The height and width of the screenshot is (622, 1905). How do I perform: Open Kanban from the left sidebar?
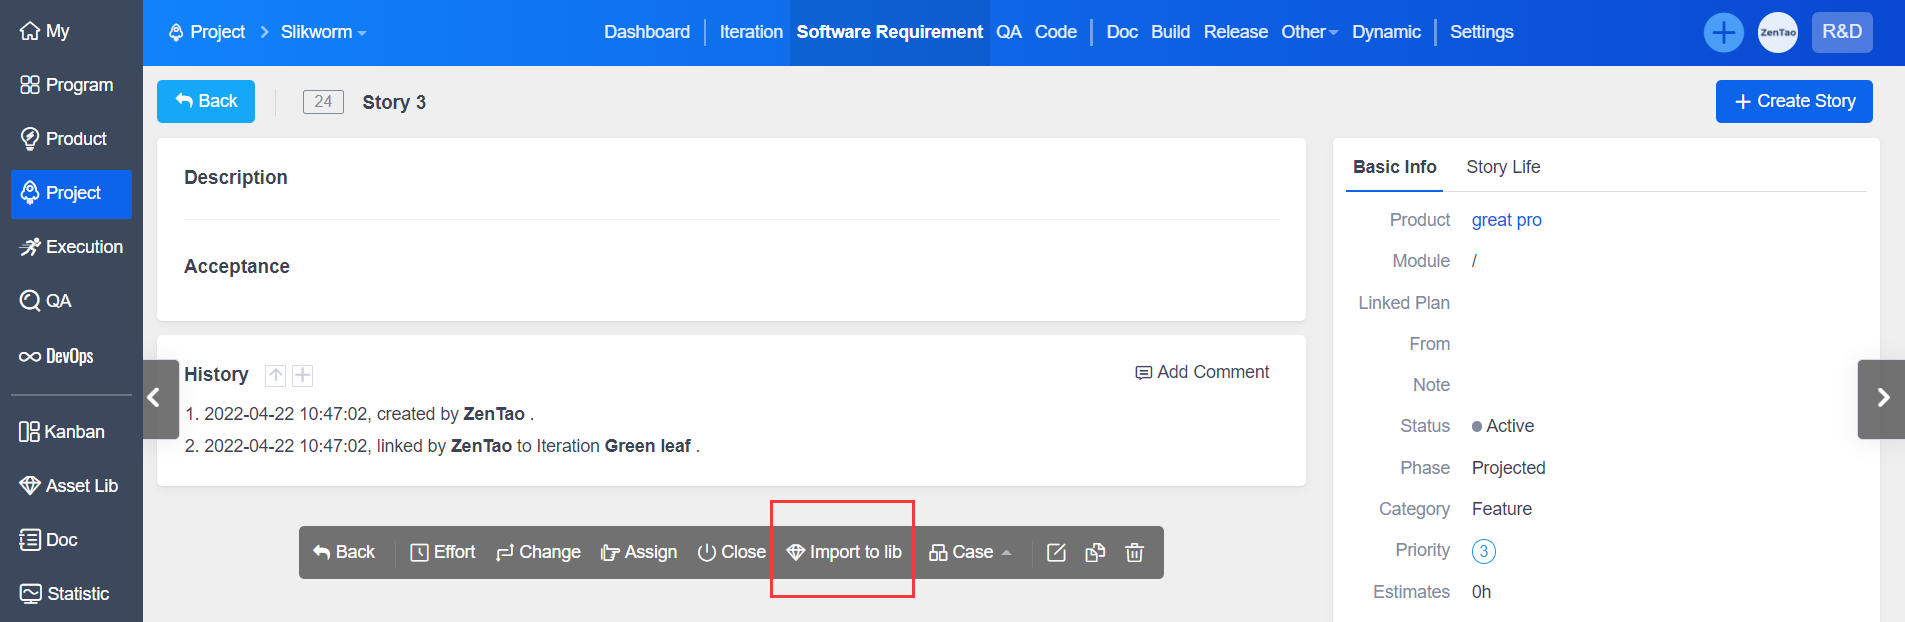click(62, 432)
